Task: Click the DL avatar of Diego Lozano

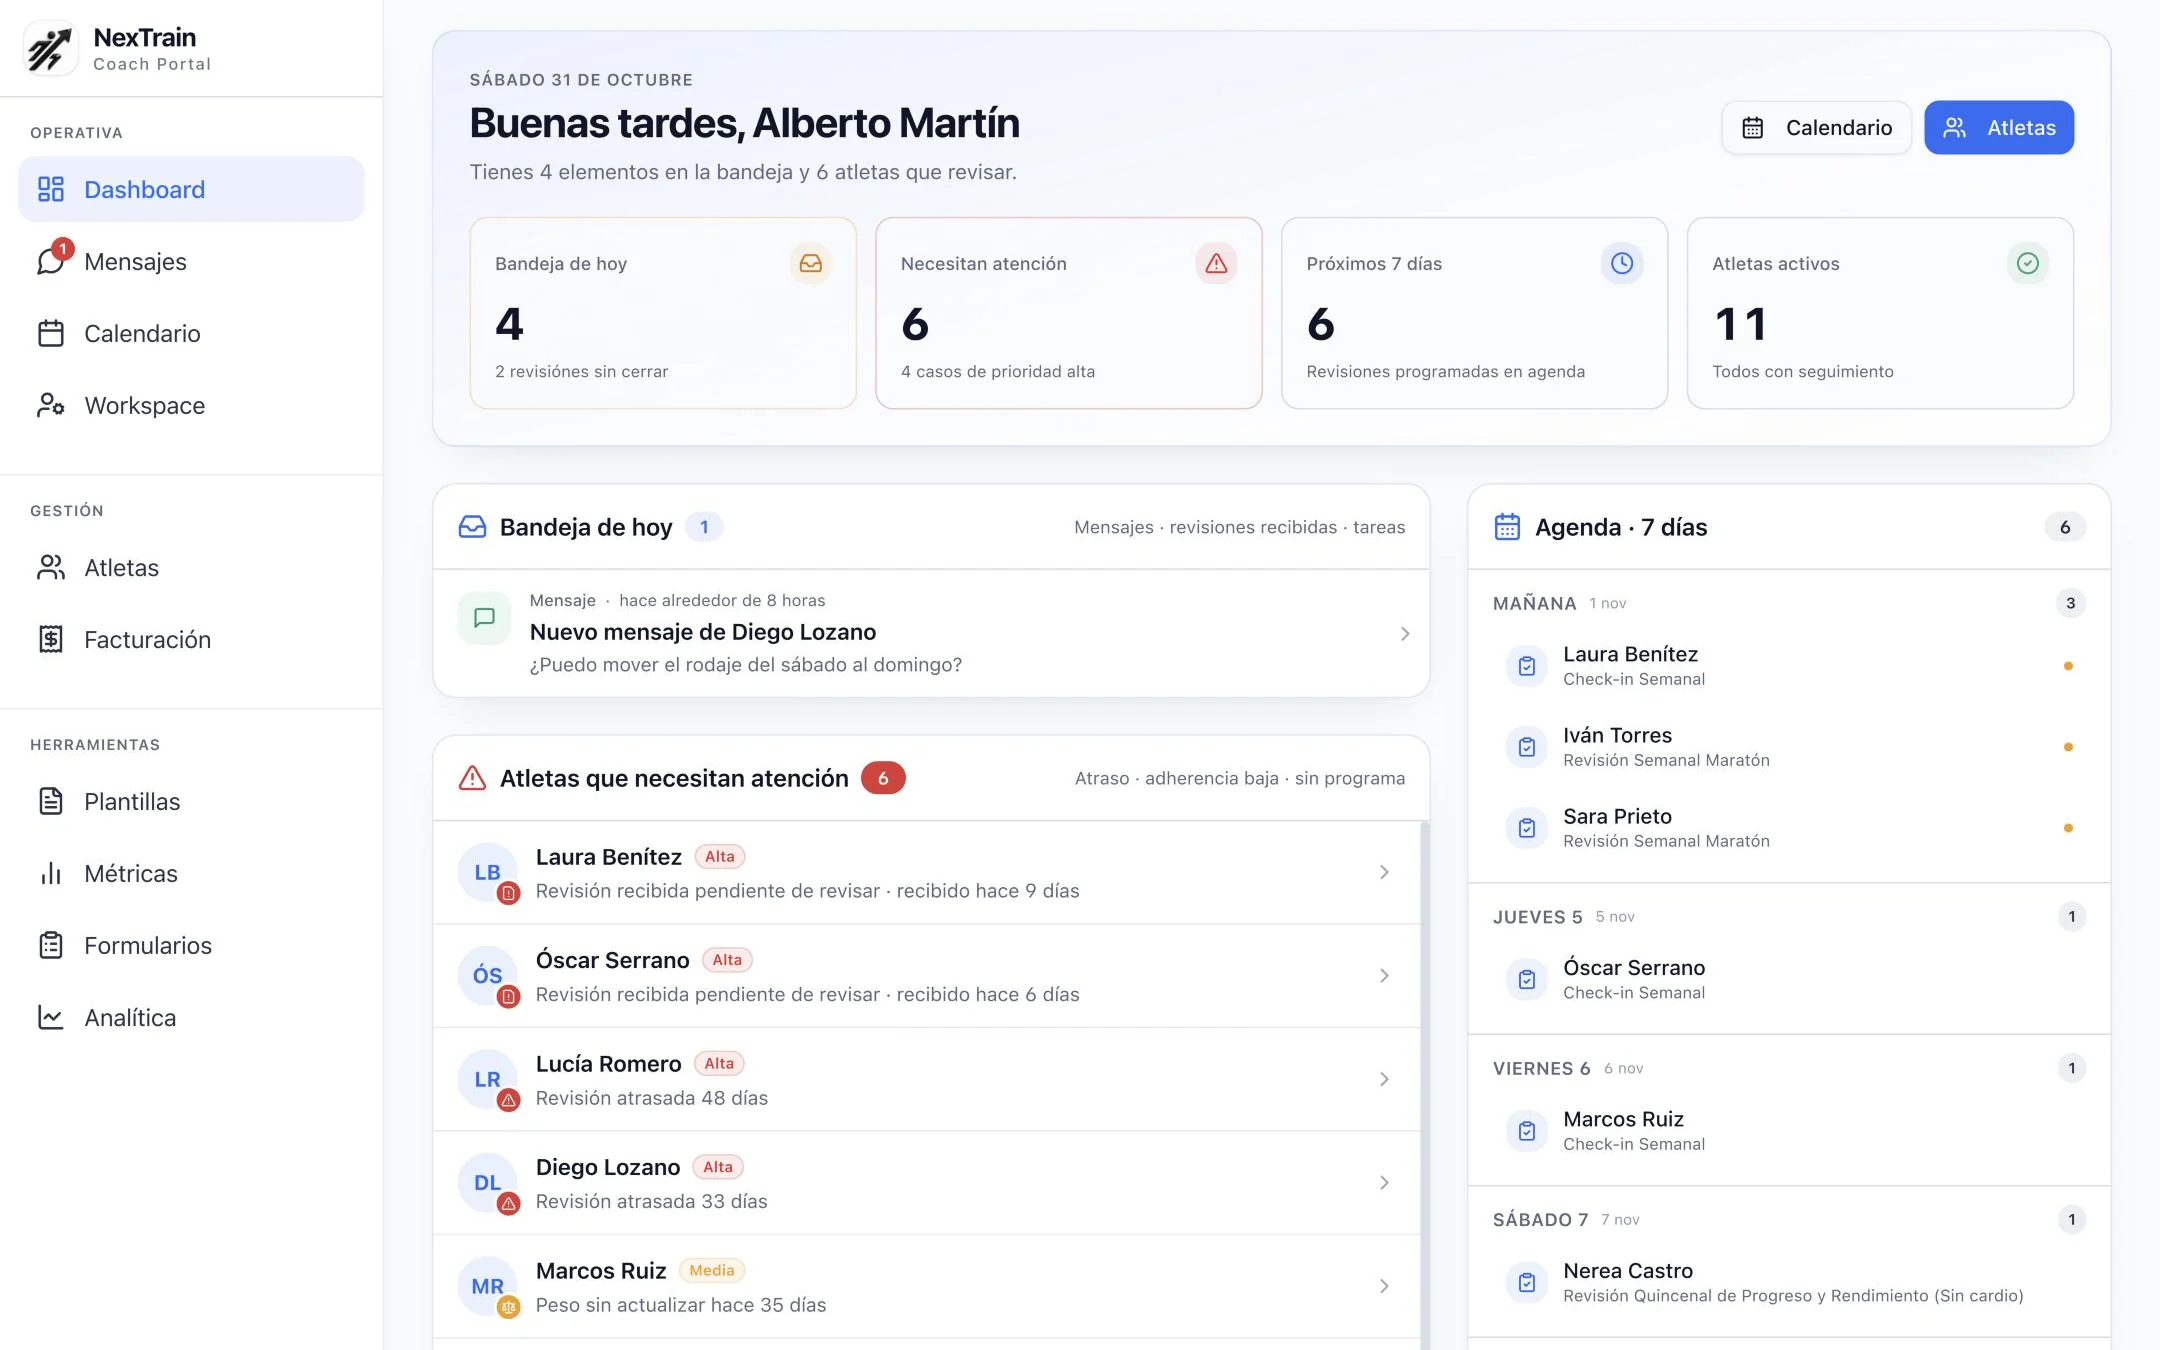Action: [x=487, y=1182]
